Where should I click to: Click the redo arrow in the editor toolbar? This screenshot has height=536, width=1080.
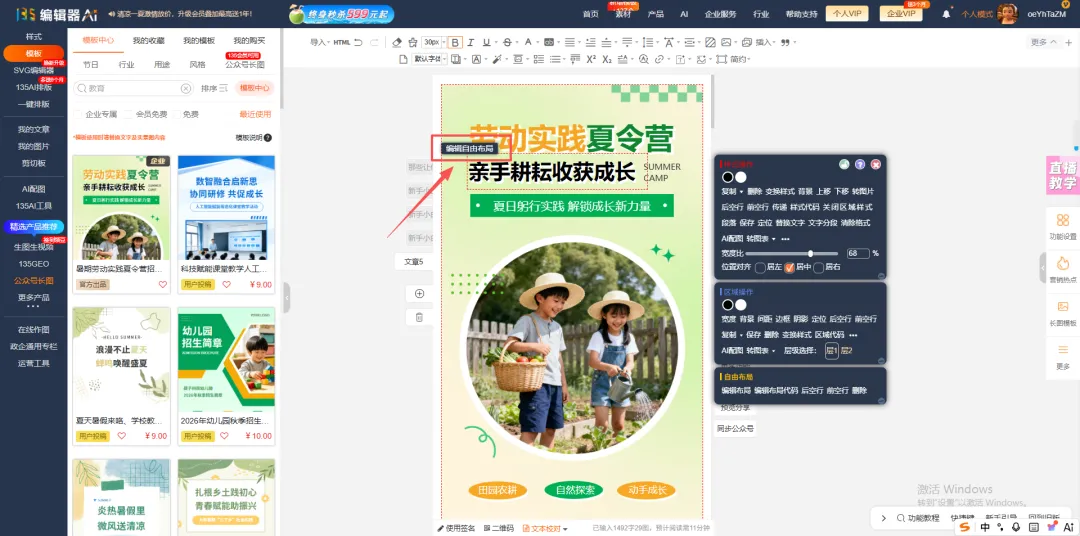[x=374, y=43]
